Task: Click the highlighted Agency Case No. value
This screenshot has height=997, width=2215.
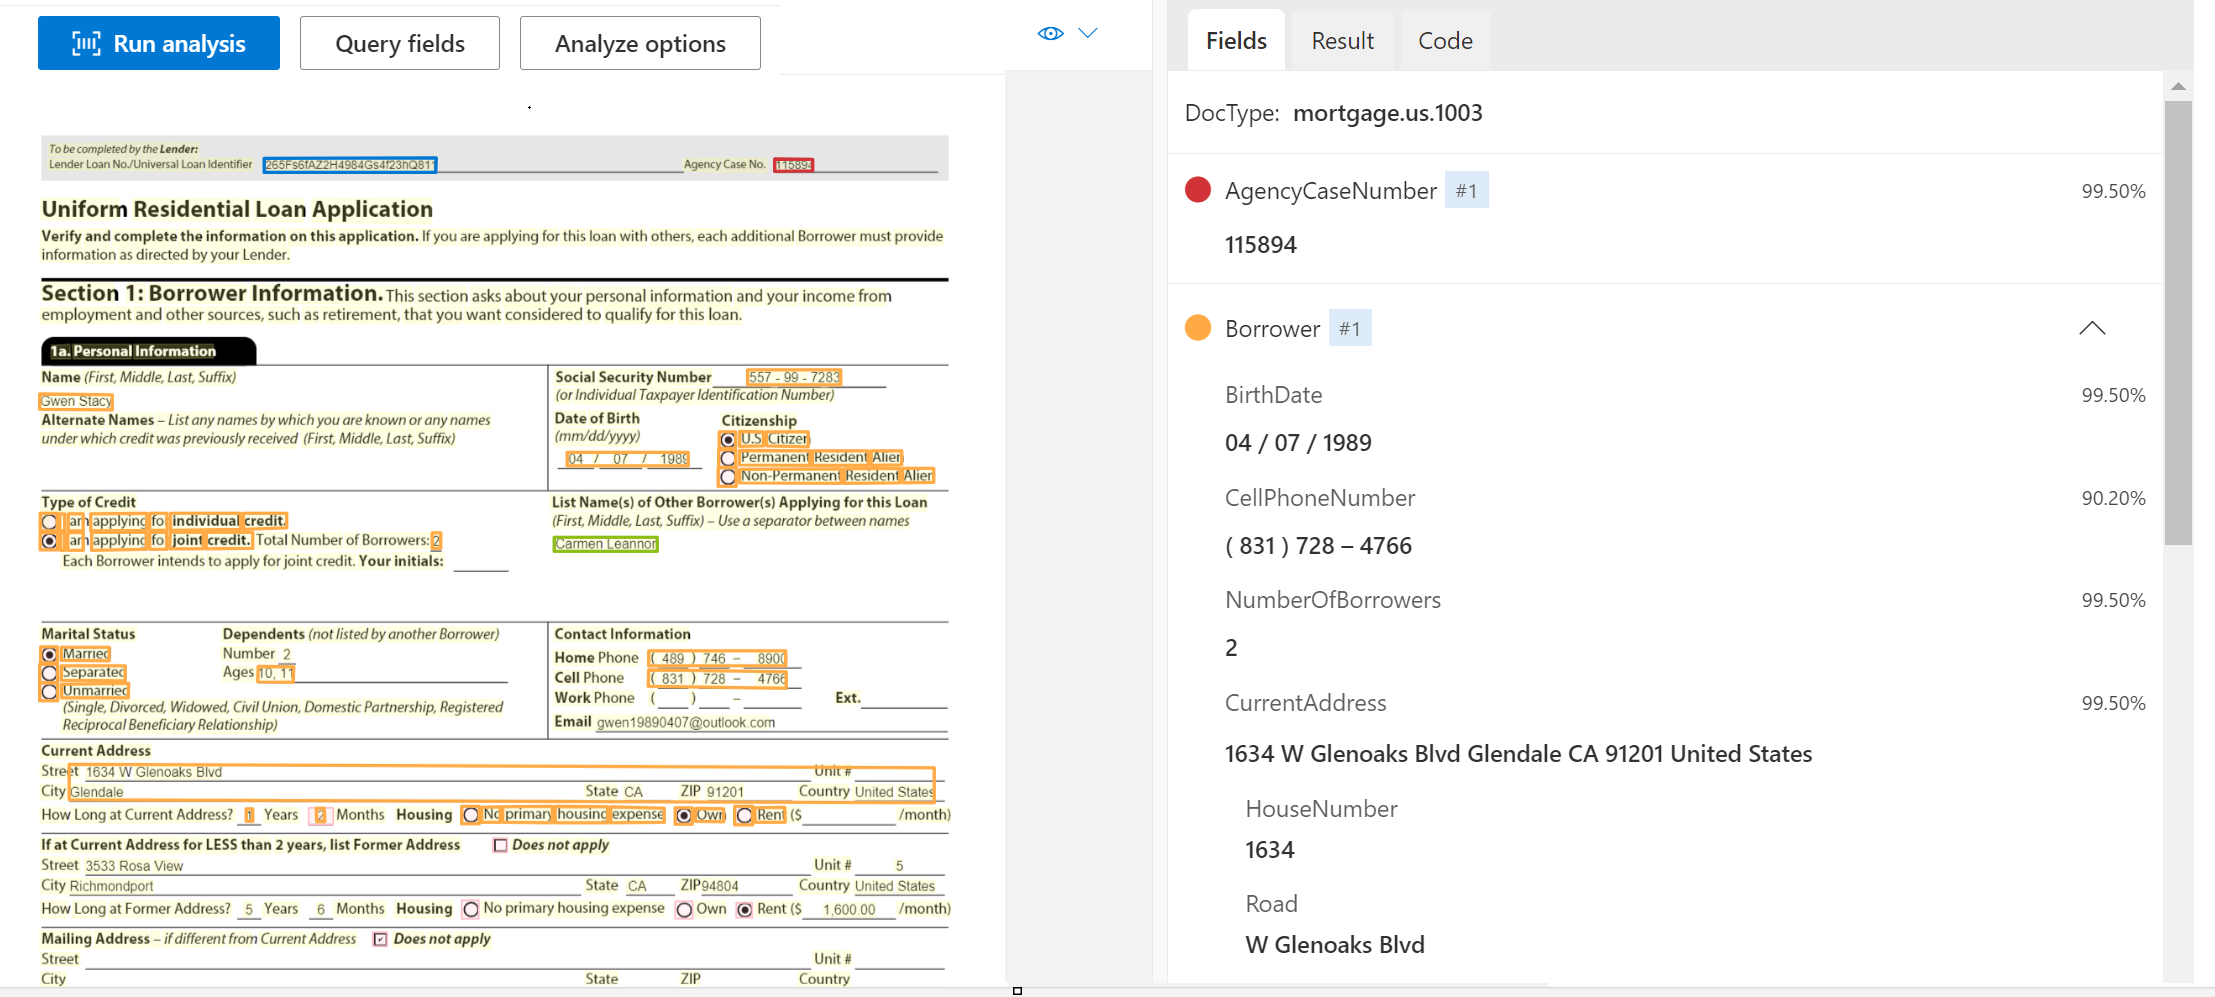Action: 794,165
